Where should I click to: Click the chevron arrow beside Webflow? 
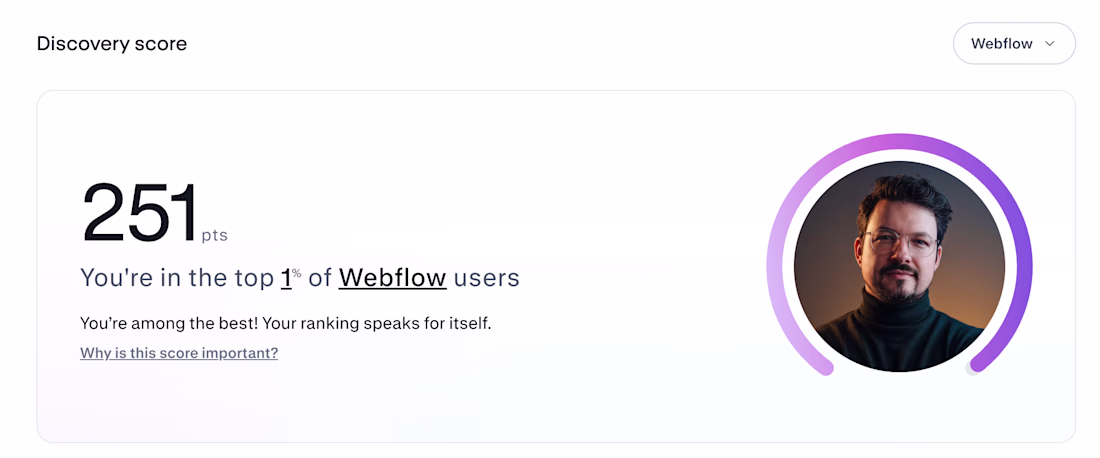point(1050,44)
